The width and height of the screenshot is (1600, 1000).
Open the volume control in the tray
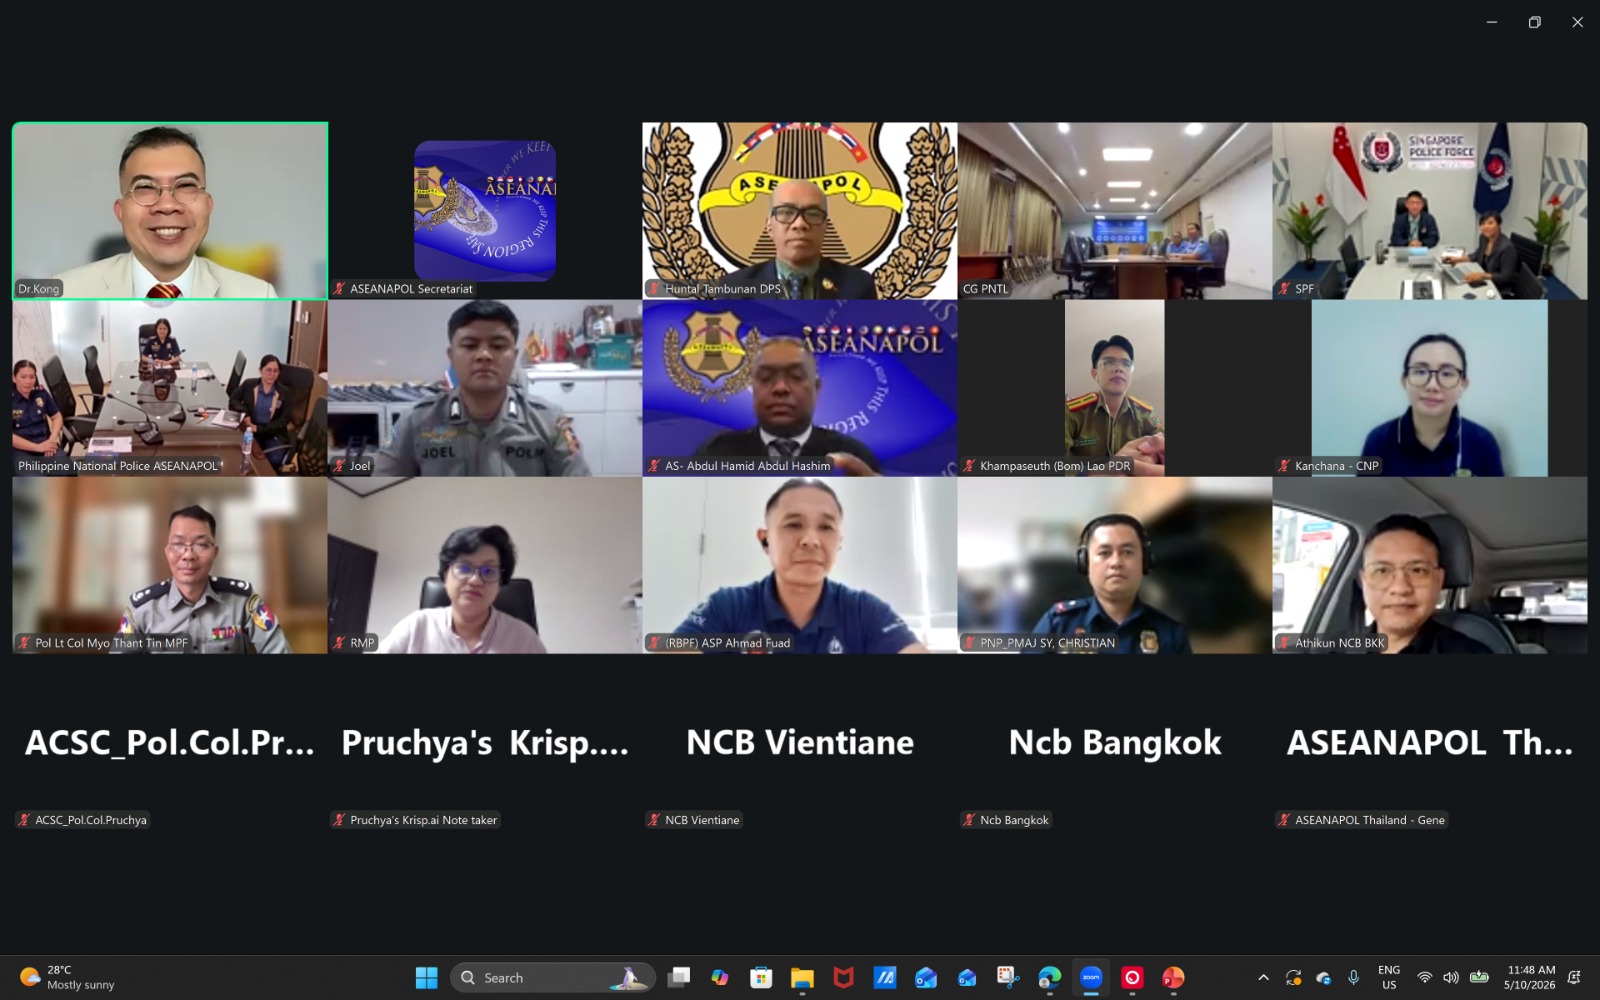pos(1451,978)
